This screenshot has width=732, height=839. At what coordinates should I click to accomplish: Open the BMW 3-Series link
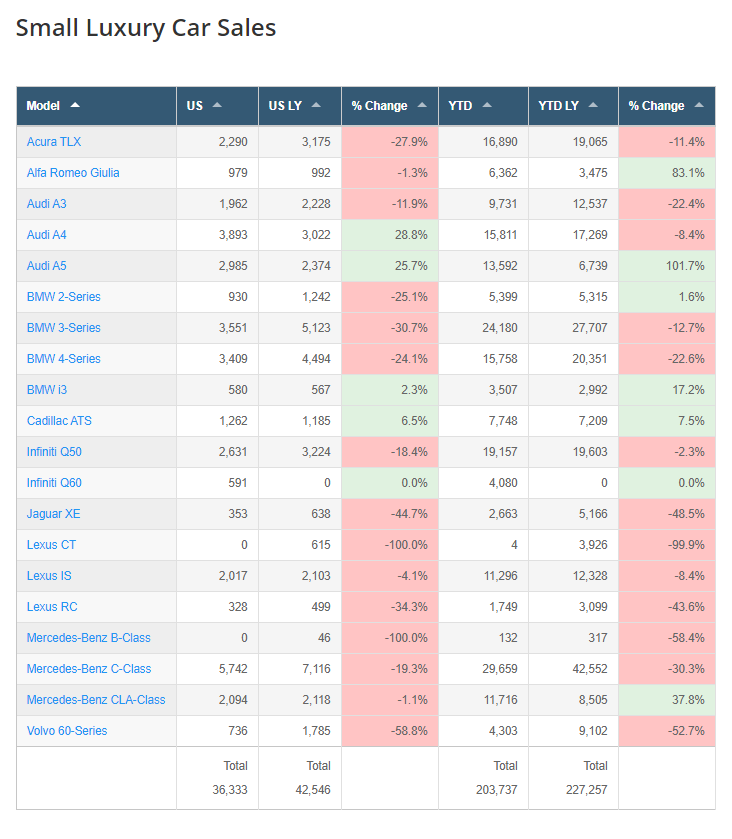click(x=64, y=328)
